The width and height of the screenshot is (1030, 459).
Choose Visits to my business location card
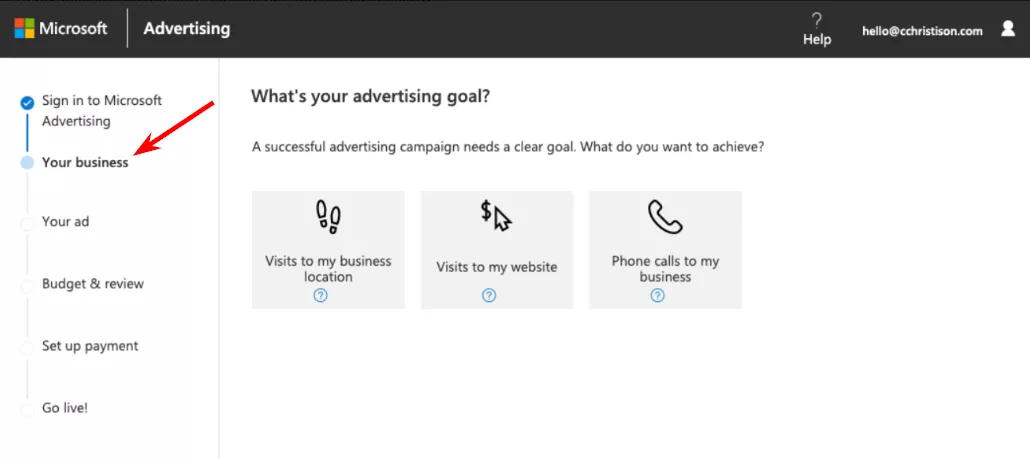328,250
